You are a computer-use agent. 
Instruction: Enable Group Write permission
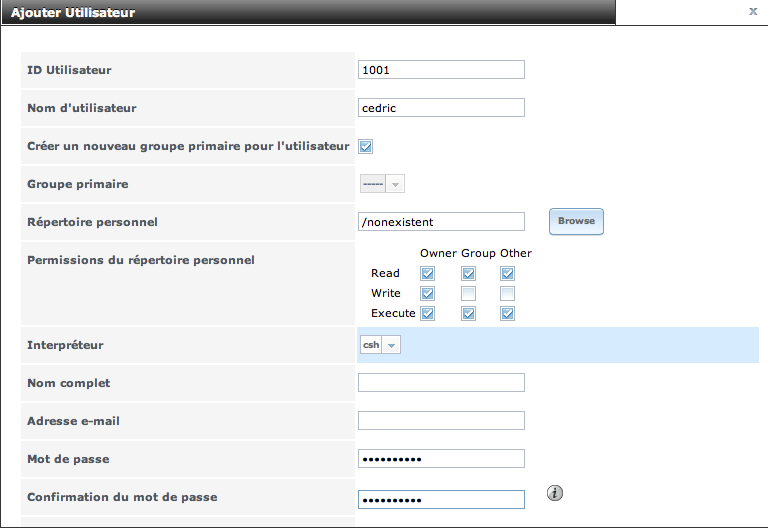468,293
